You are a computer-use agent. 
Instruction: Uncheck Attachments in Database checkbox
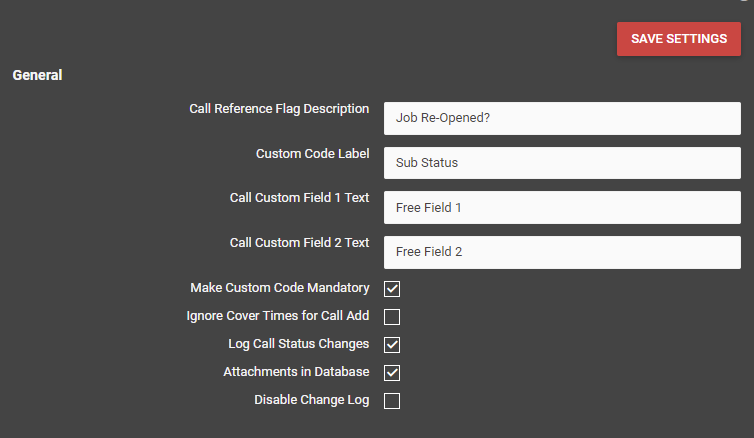(x=392, y=373)
